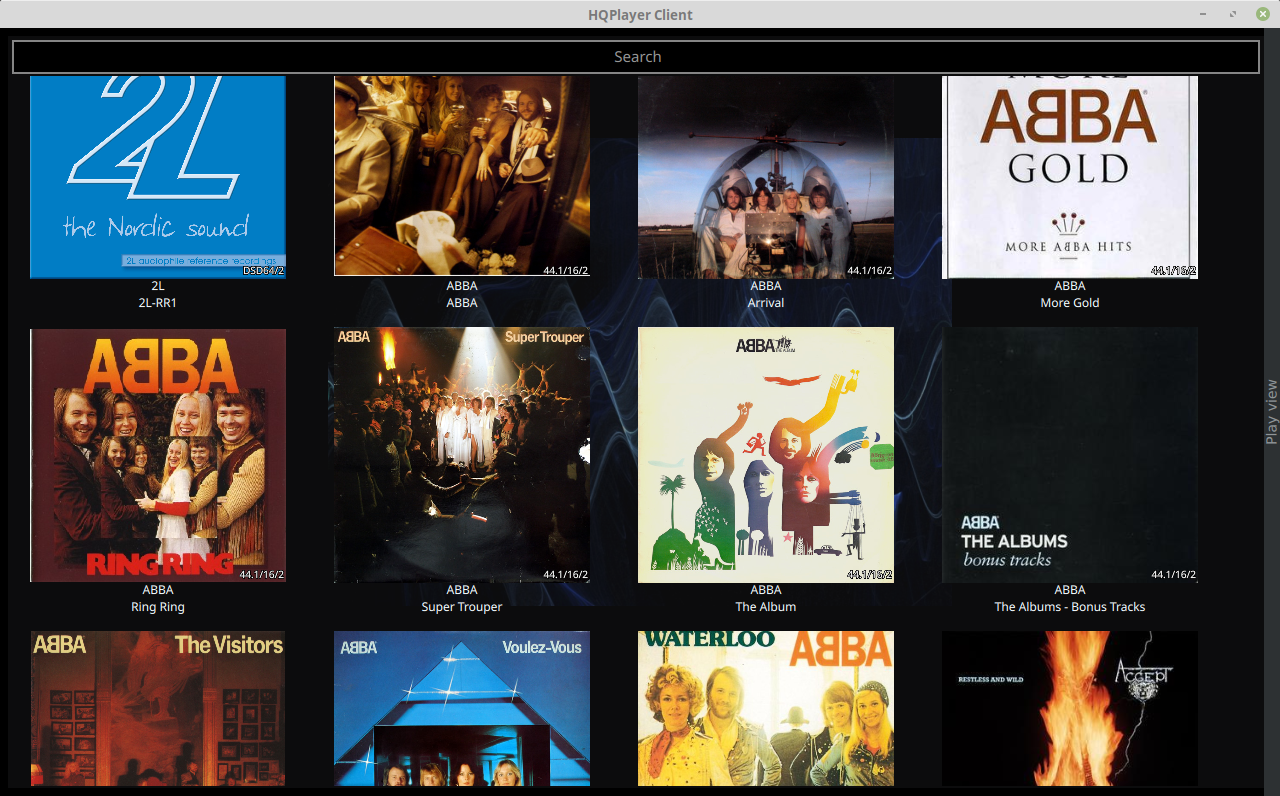Choose the ABBA More Gold cover
The image size is (1280, 796).
pos(1070,176)
